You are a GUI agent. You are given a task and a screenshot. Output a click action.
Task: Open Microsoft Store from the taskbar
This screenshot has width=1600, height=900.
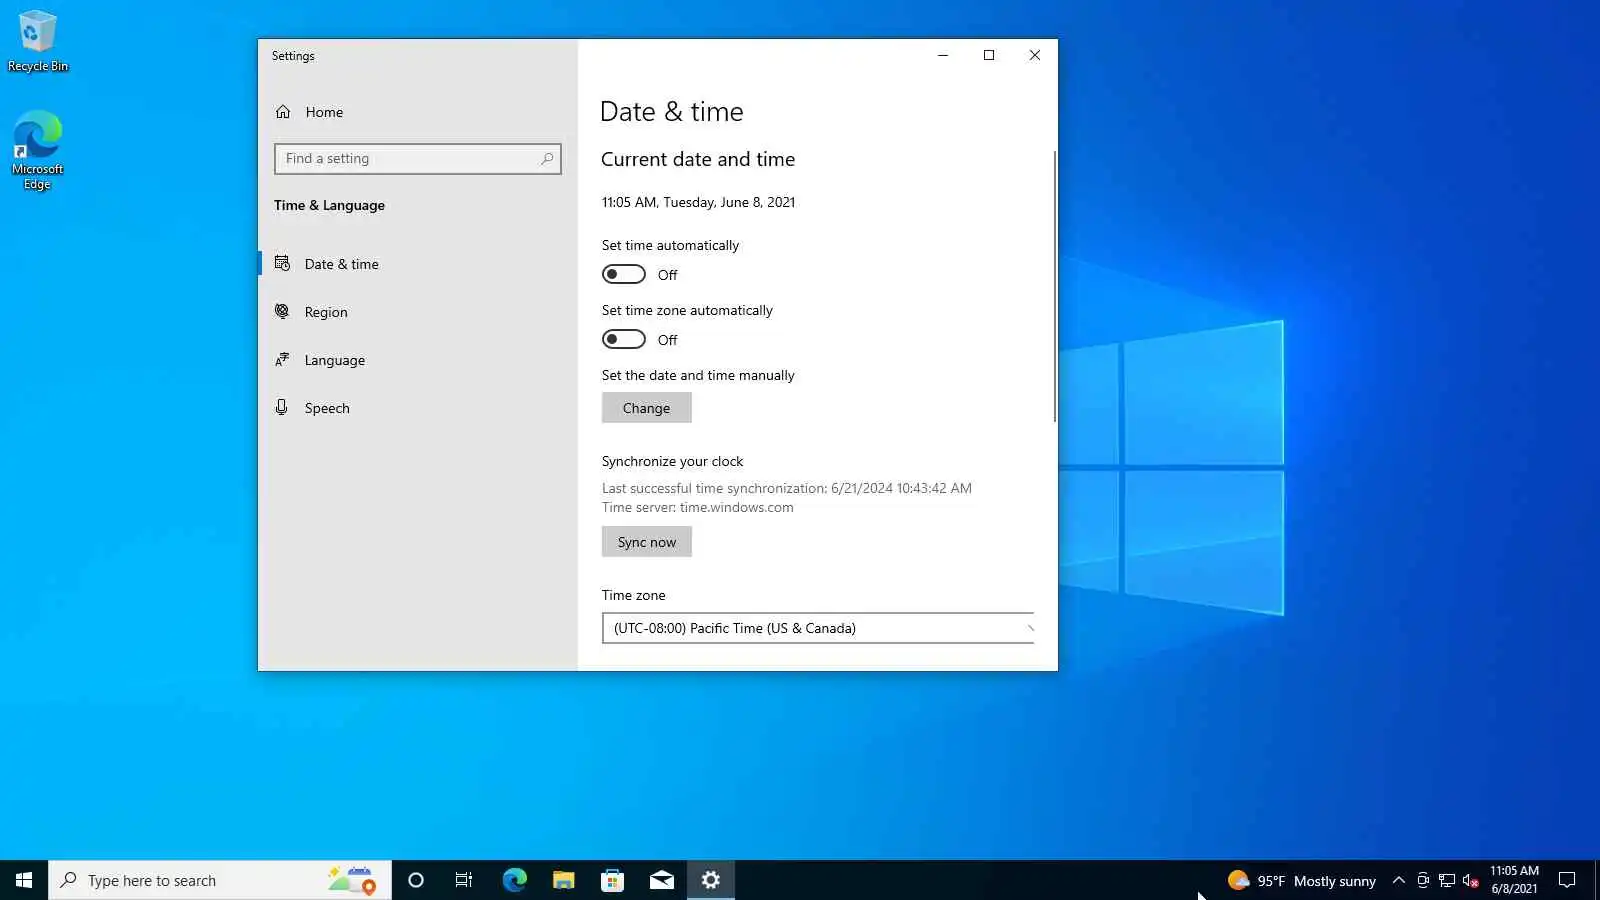click(612, 880)
